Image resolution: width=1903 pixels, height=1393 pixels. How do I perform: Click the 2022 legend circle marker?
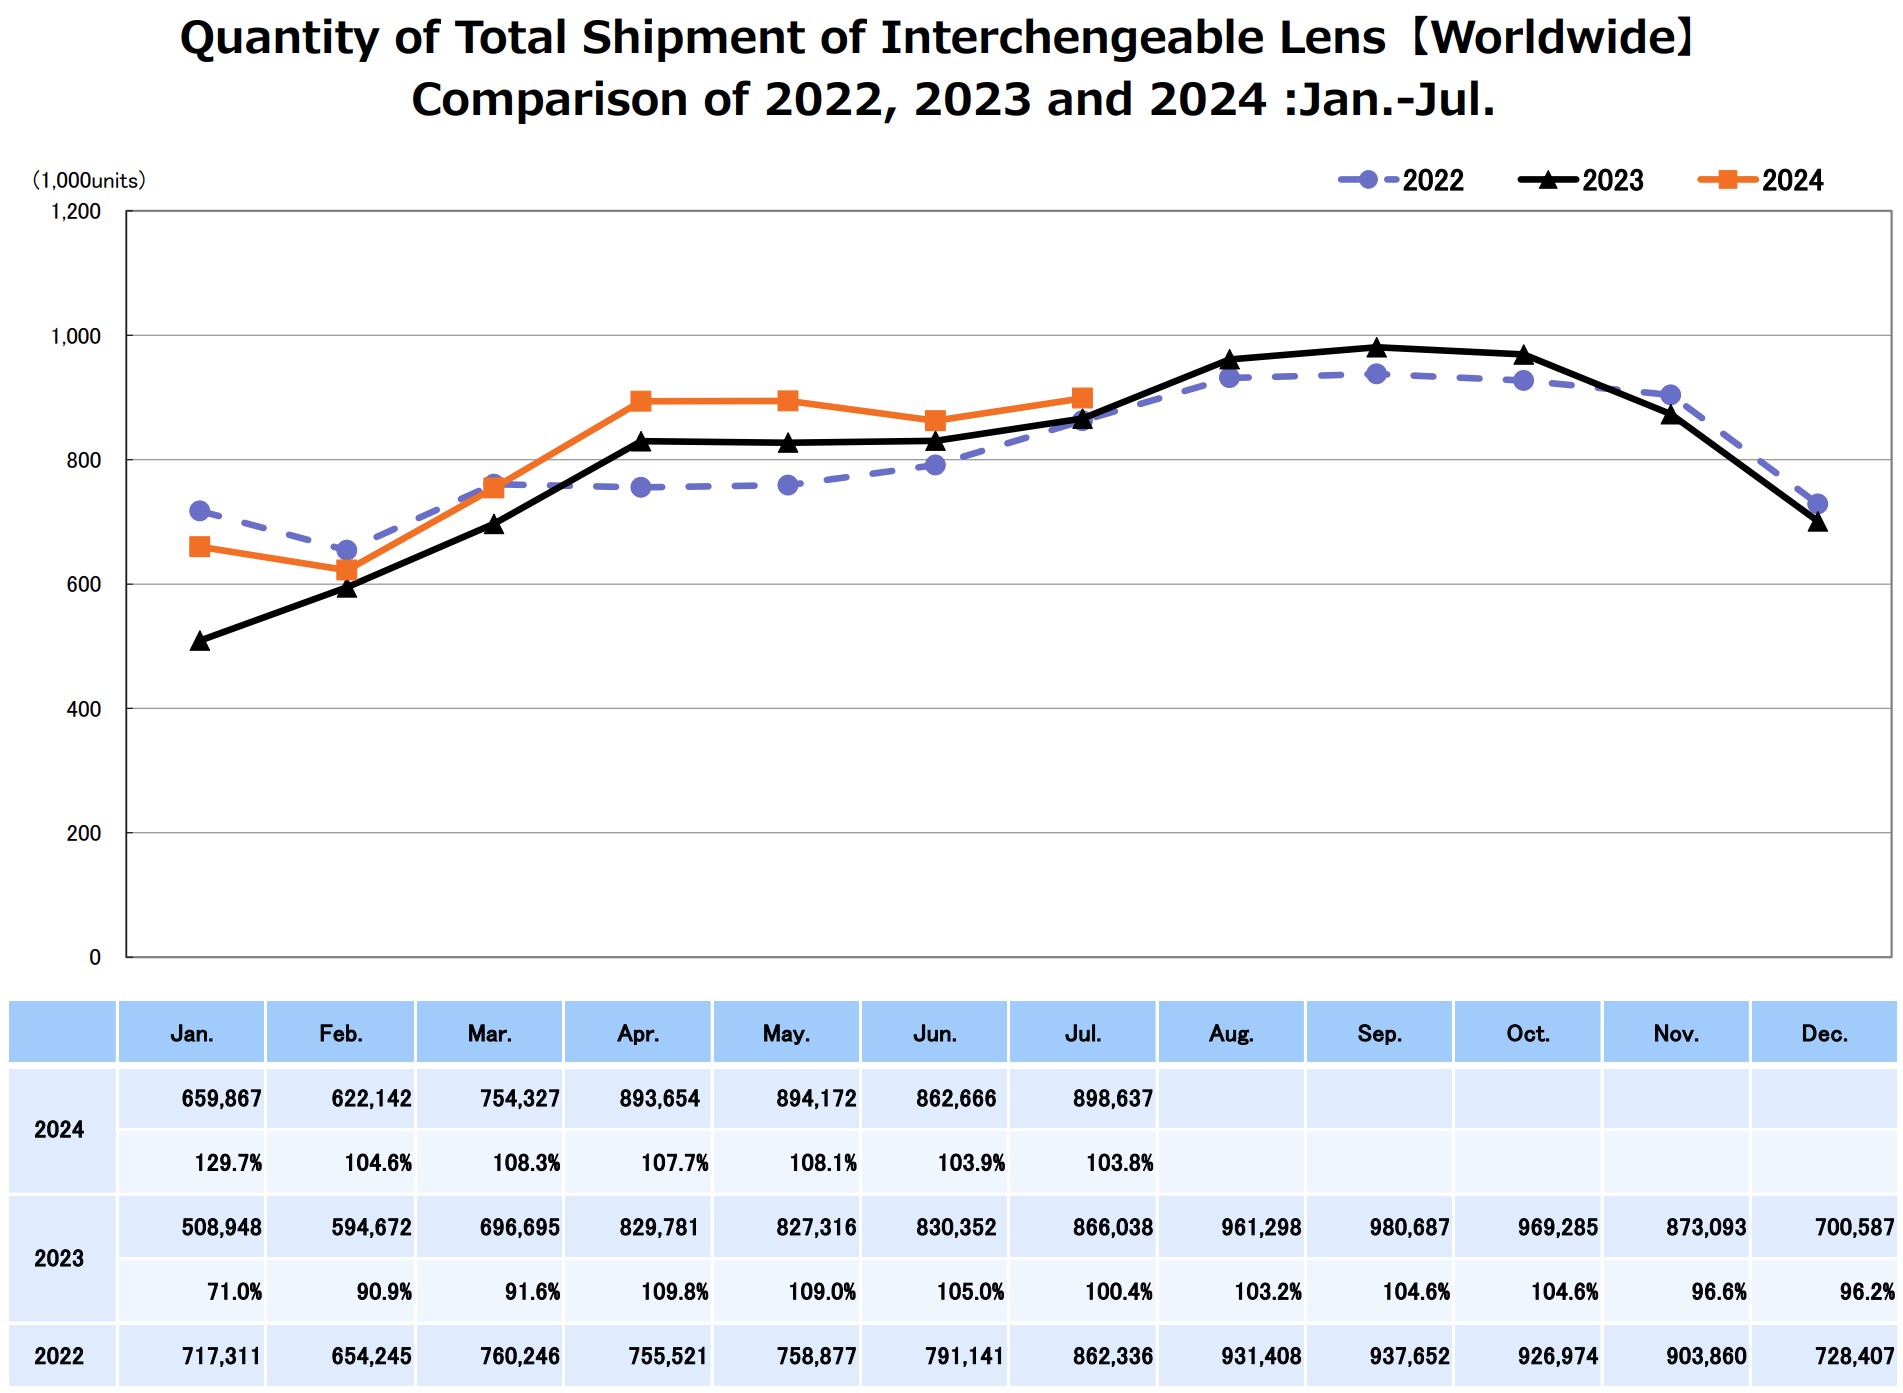pos(1368,180)
